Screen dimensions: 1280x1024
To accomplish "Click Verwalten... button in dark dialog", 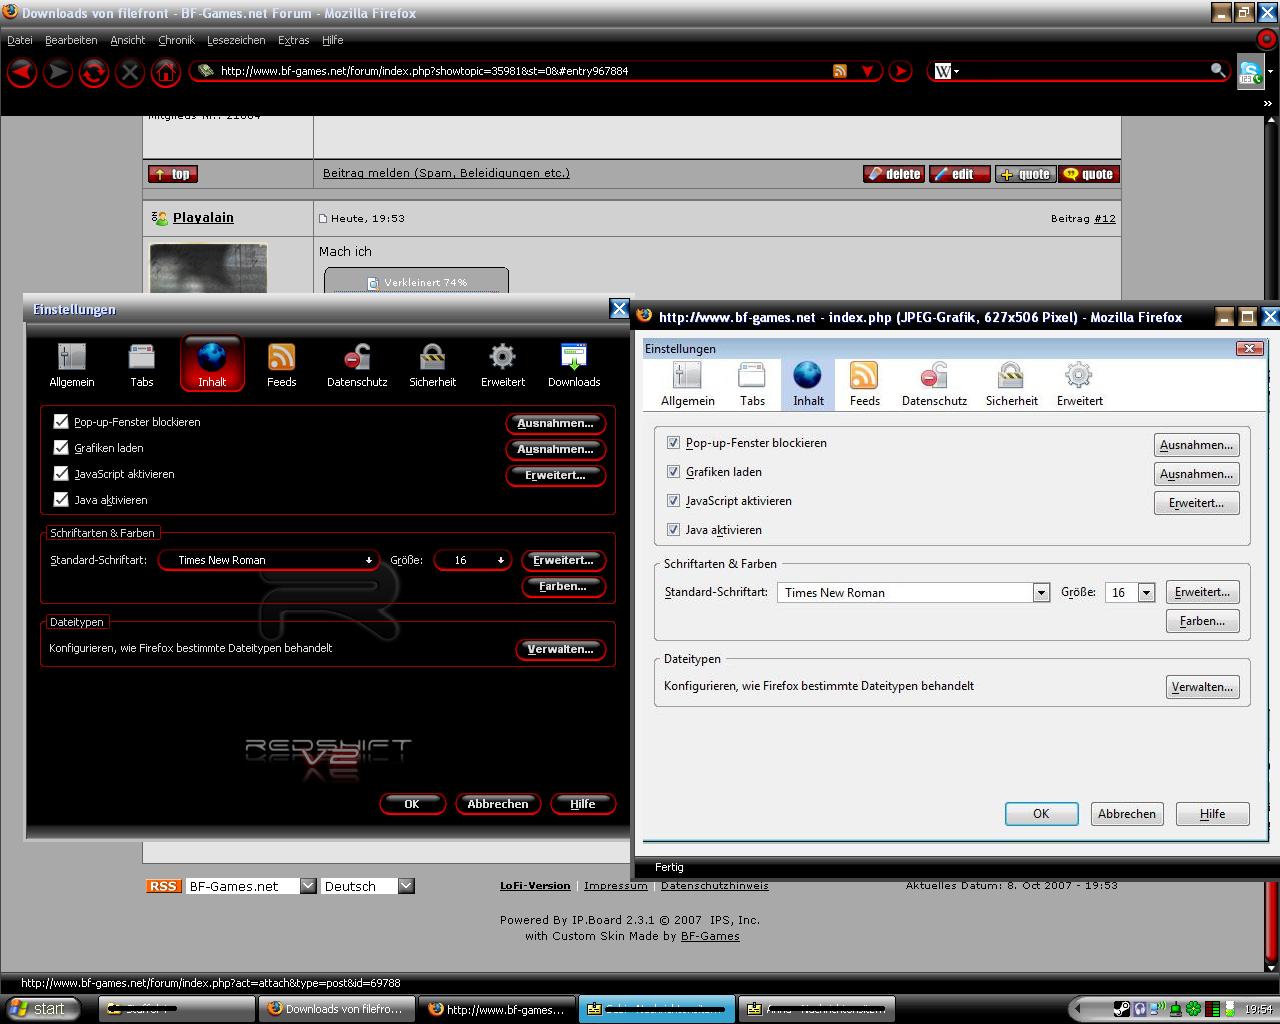I will [560, 649].
